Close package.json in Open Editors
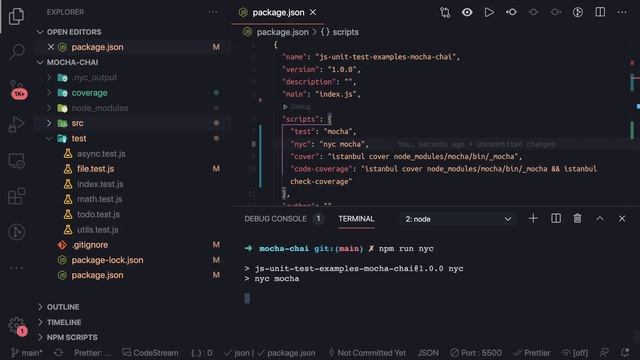The height and width of the screenshot is (360, 640). 51,47
